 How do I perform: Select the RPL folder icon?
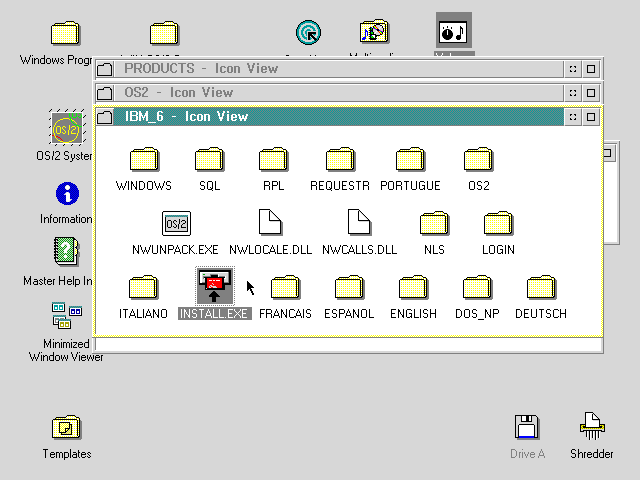[273, 159]
